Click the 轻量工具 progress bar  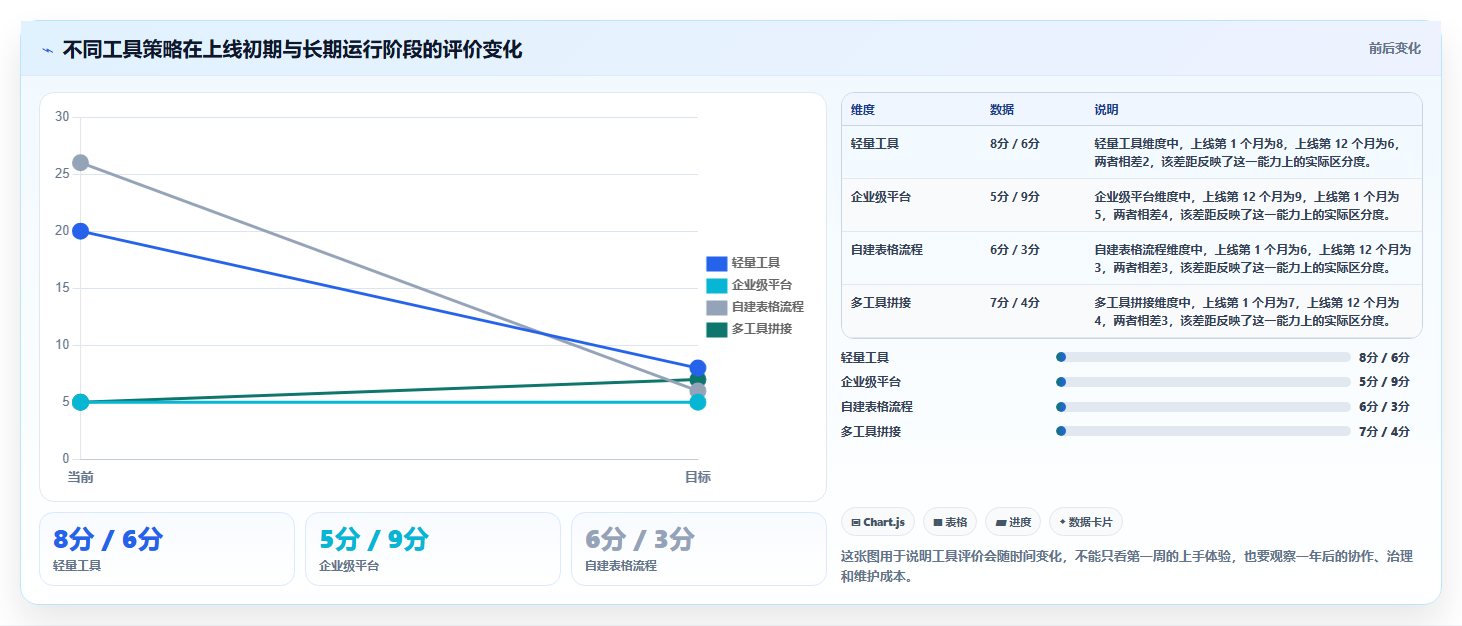coord(1203,357)
